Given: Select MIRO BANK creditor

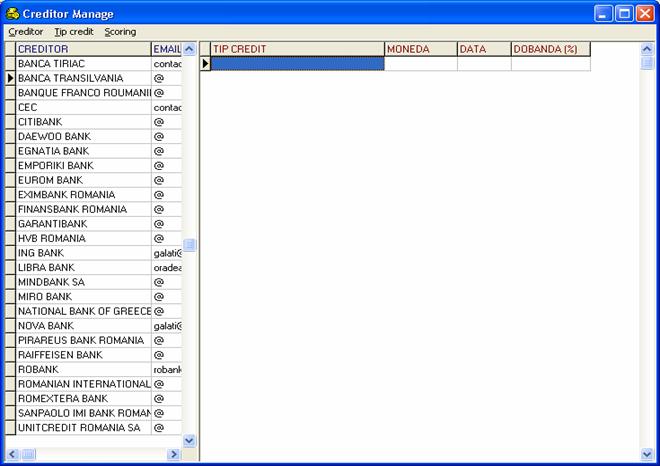Looking at the screenshot, I should pyautogui.click(x=83, y=297).
